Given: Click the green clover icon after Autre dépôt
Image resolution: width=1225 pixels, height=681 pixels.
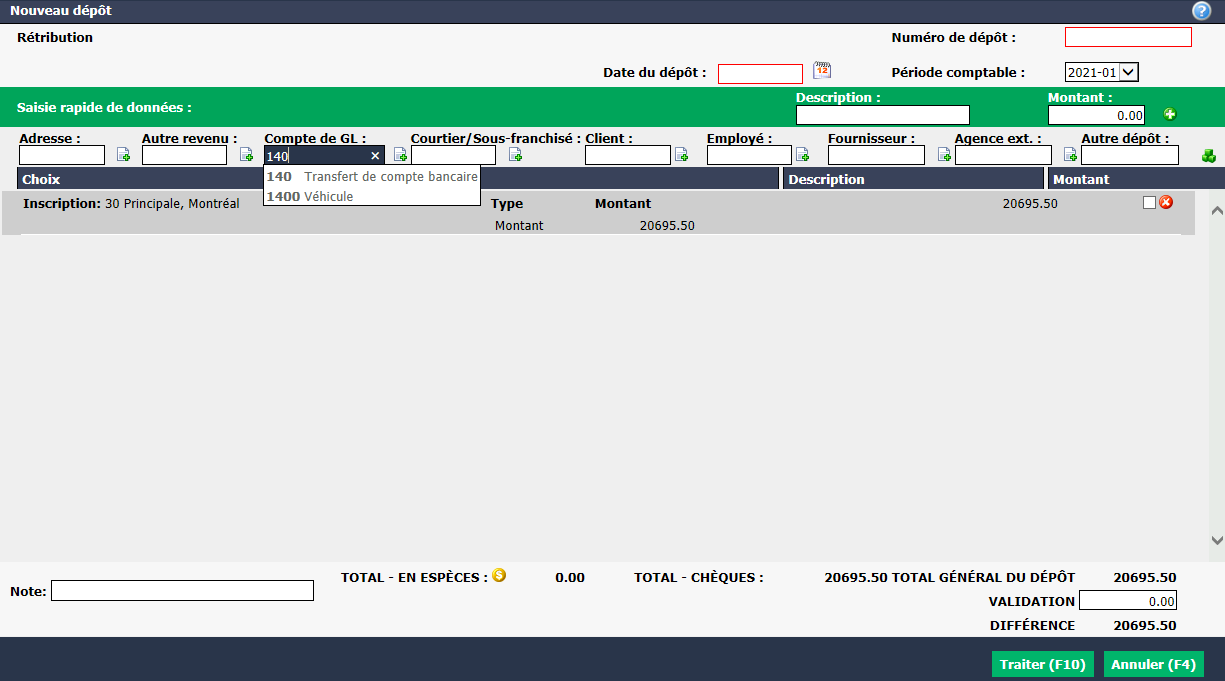Looking at the screenshot, I should (1208, 156).
